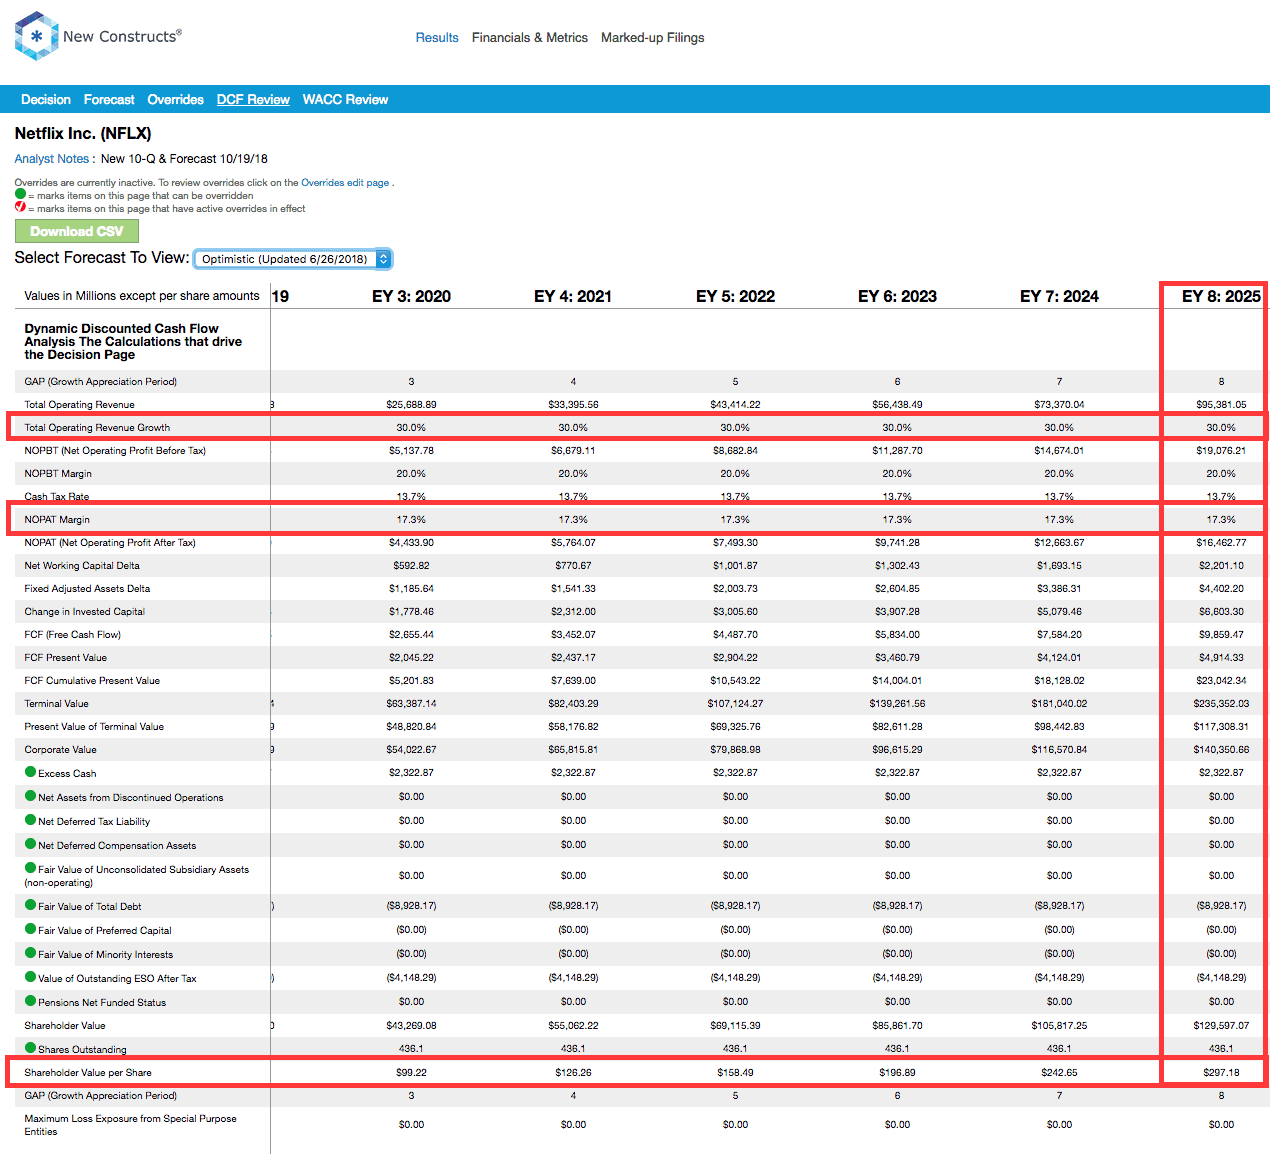This screenshot has height=1154, width=1270.
Task: Click the red checkmark legend icon for active overrides
Action: 20,207
